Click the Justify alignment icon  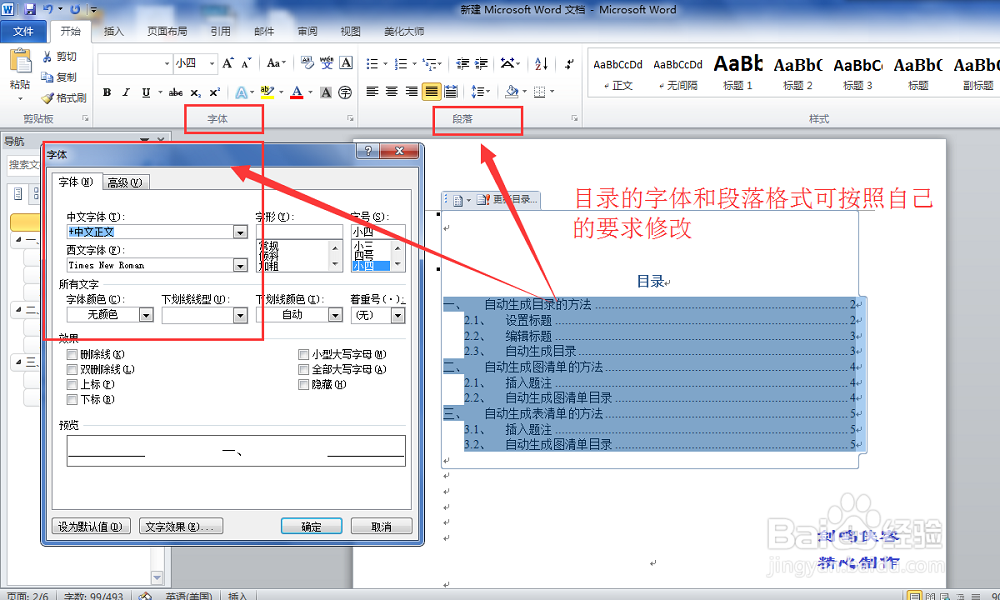[x=431, y=92]
